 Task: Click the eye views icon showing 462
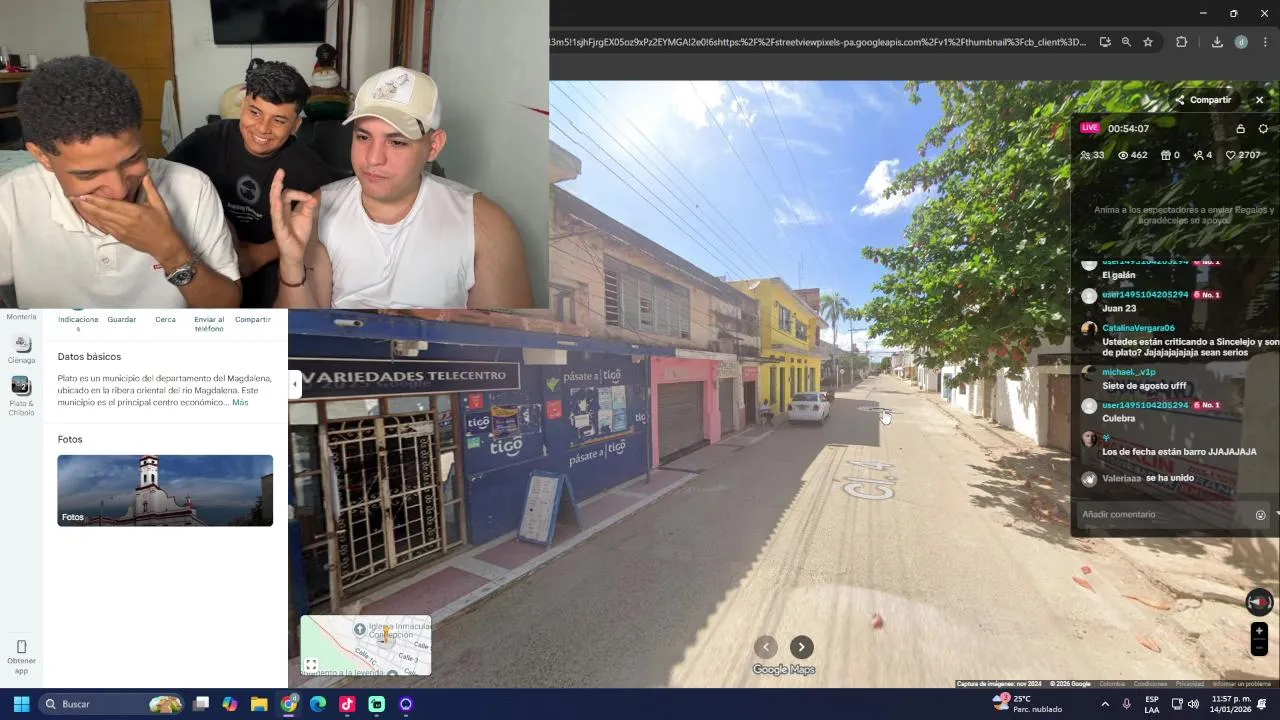pyautogui.click(x=1123, y=155)
